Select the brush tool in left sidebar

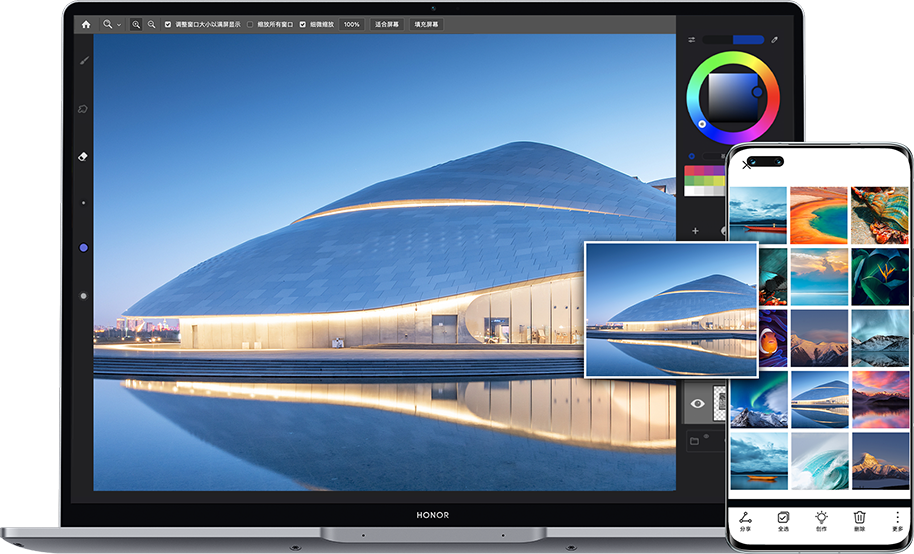point(84,61)
